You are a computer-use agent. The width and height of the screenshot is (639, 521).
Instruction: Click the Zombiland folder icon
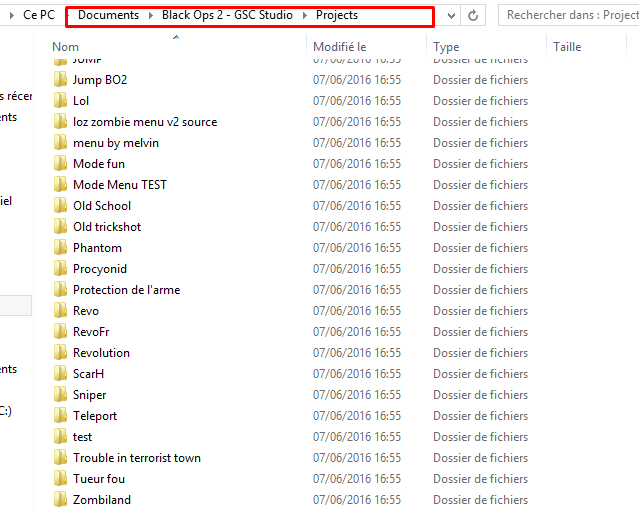[x=60, y=499]
